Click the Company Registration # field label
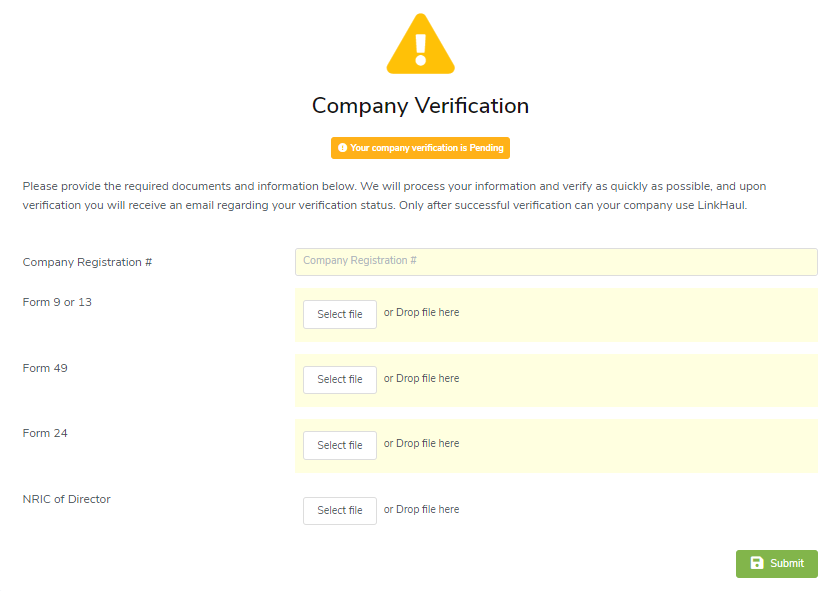 [87, 262]
